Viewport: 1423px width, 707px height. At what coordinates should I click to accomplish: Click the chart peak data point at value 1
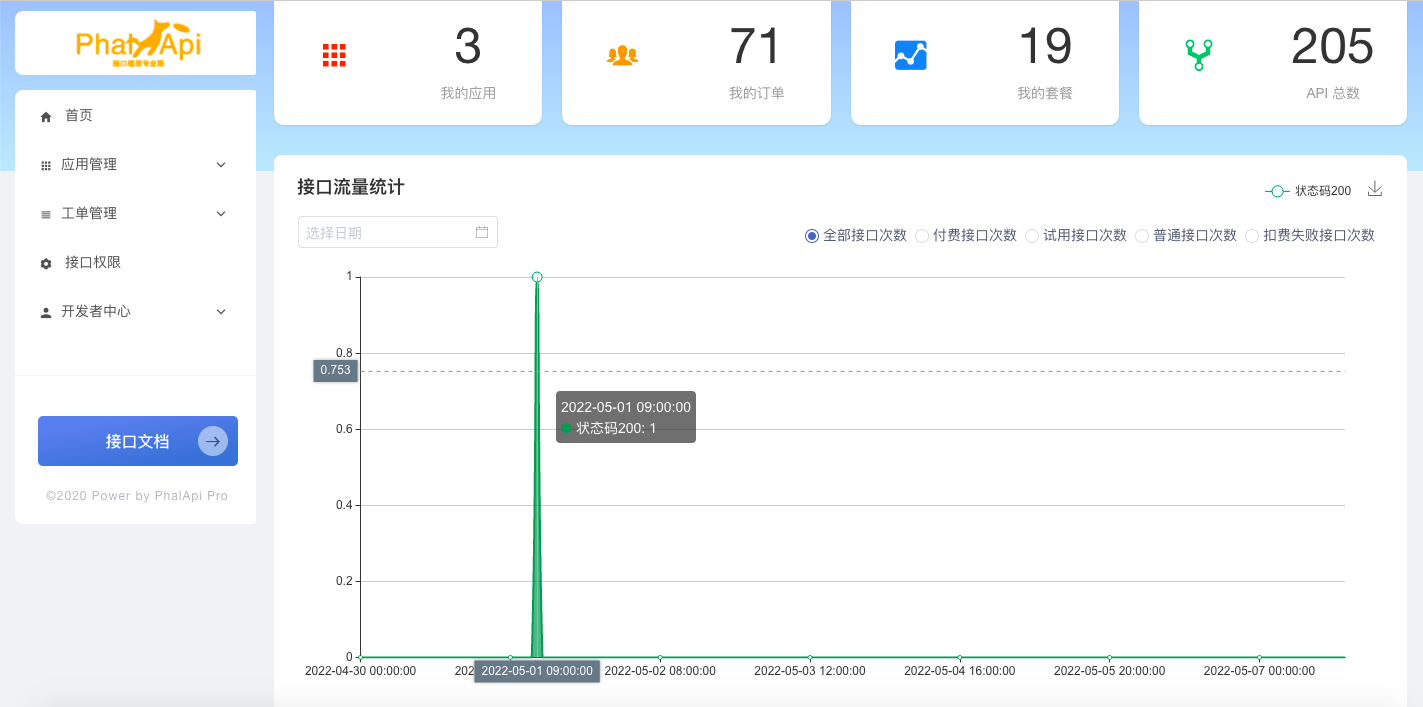(537, 277)
